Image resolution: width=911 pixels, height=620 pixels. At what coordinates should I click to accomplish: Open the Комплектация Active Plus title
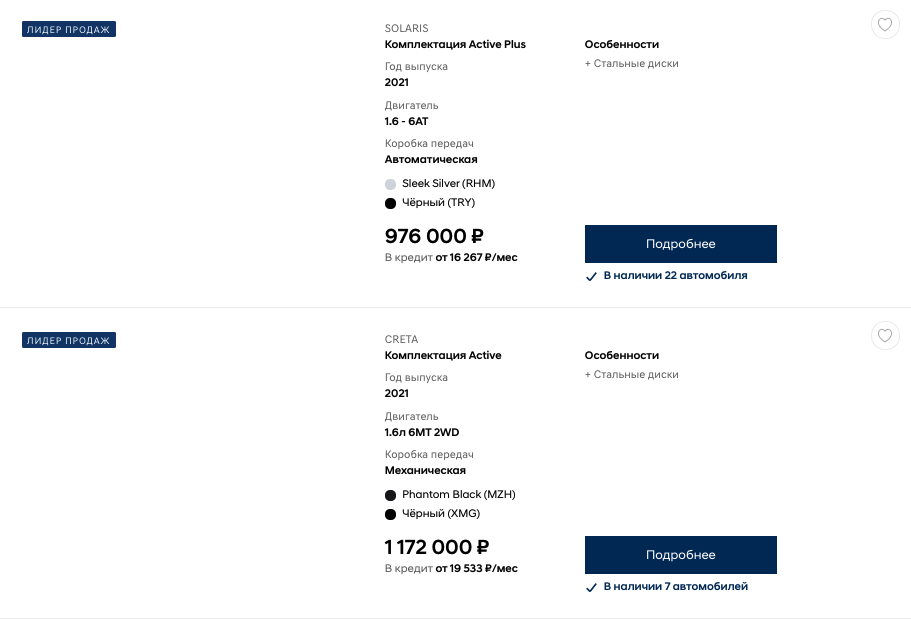point(455,44)
